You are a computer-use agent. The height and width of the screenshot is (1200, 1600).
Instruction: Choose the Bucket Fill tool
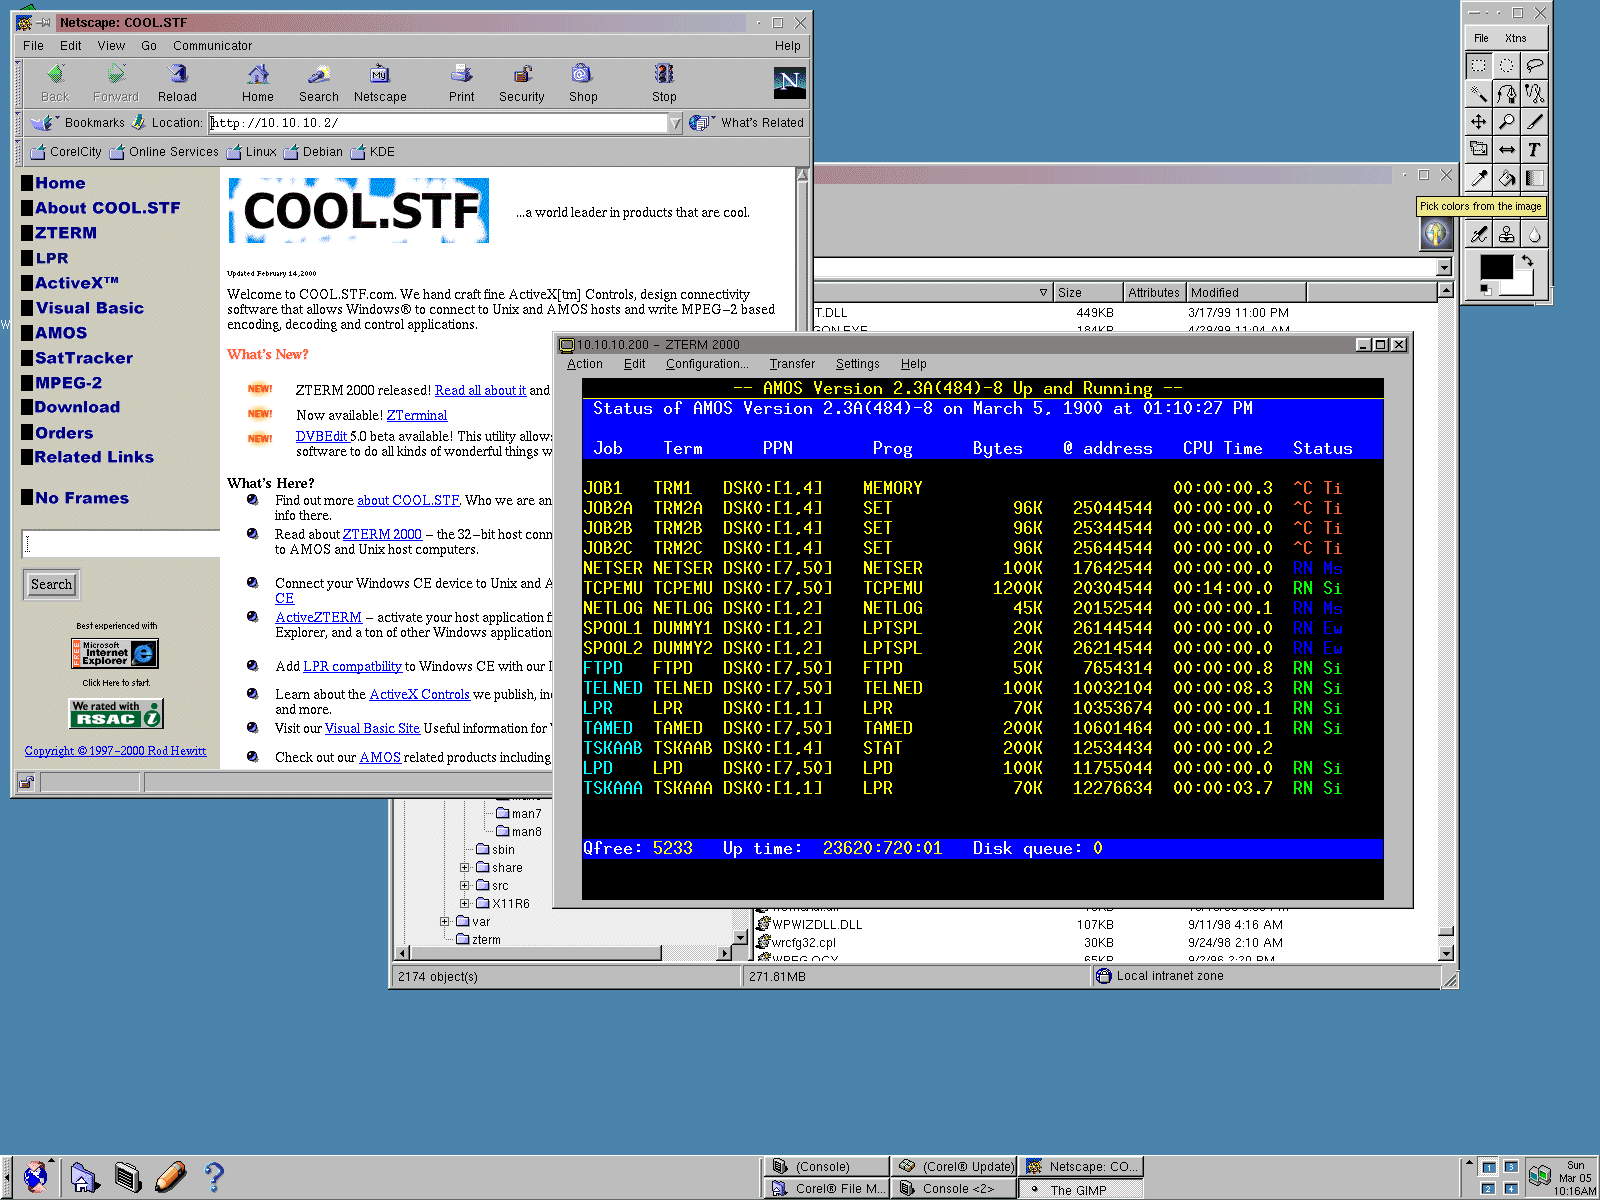tap(1506, 178)
